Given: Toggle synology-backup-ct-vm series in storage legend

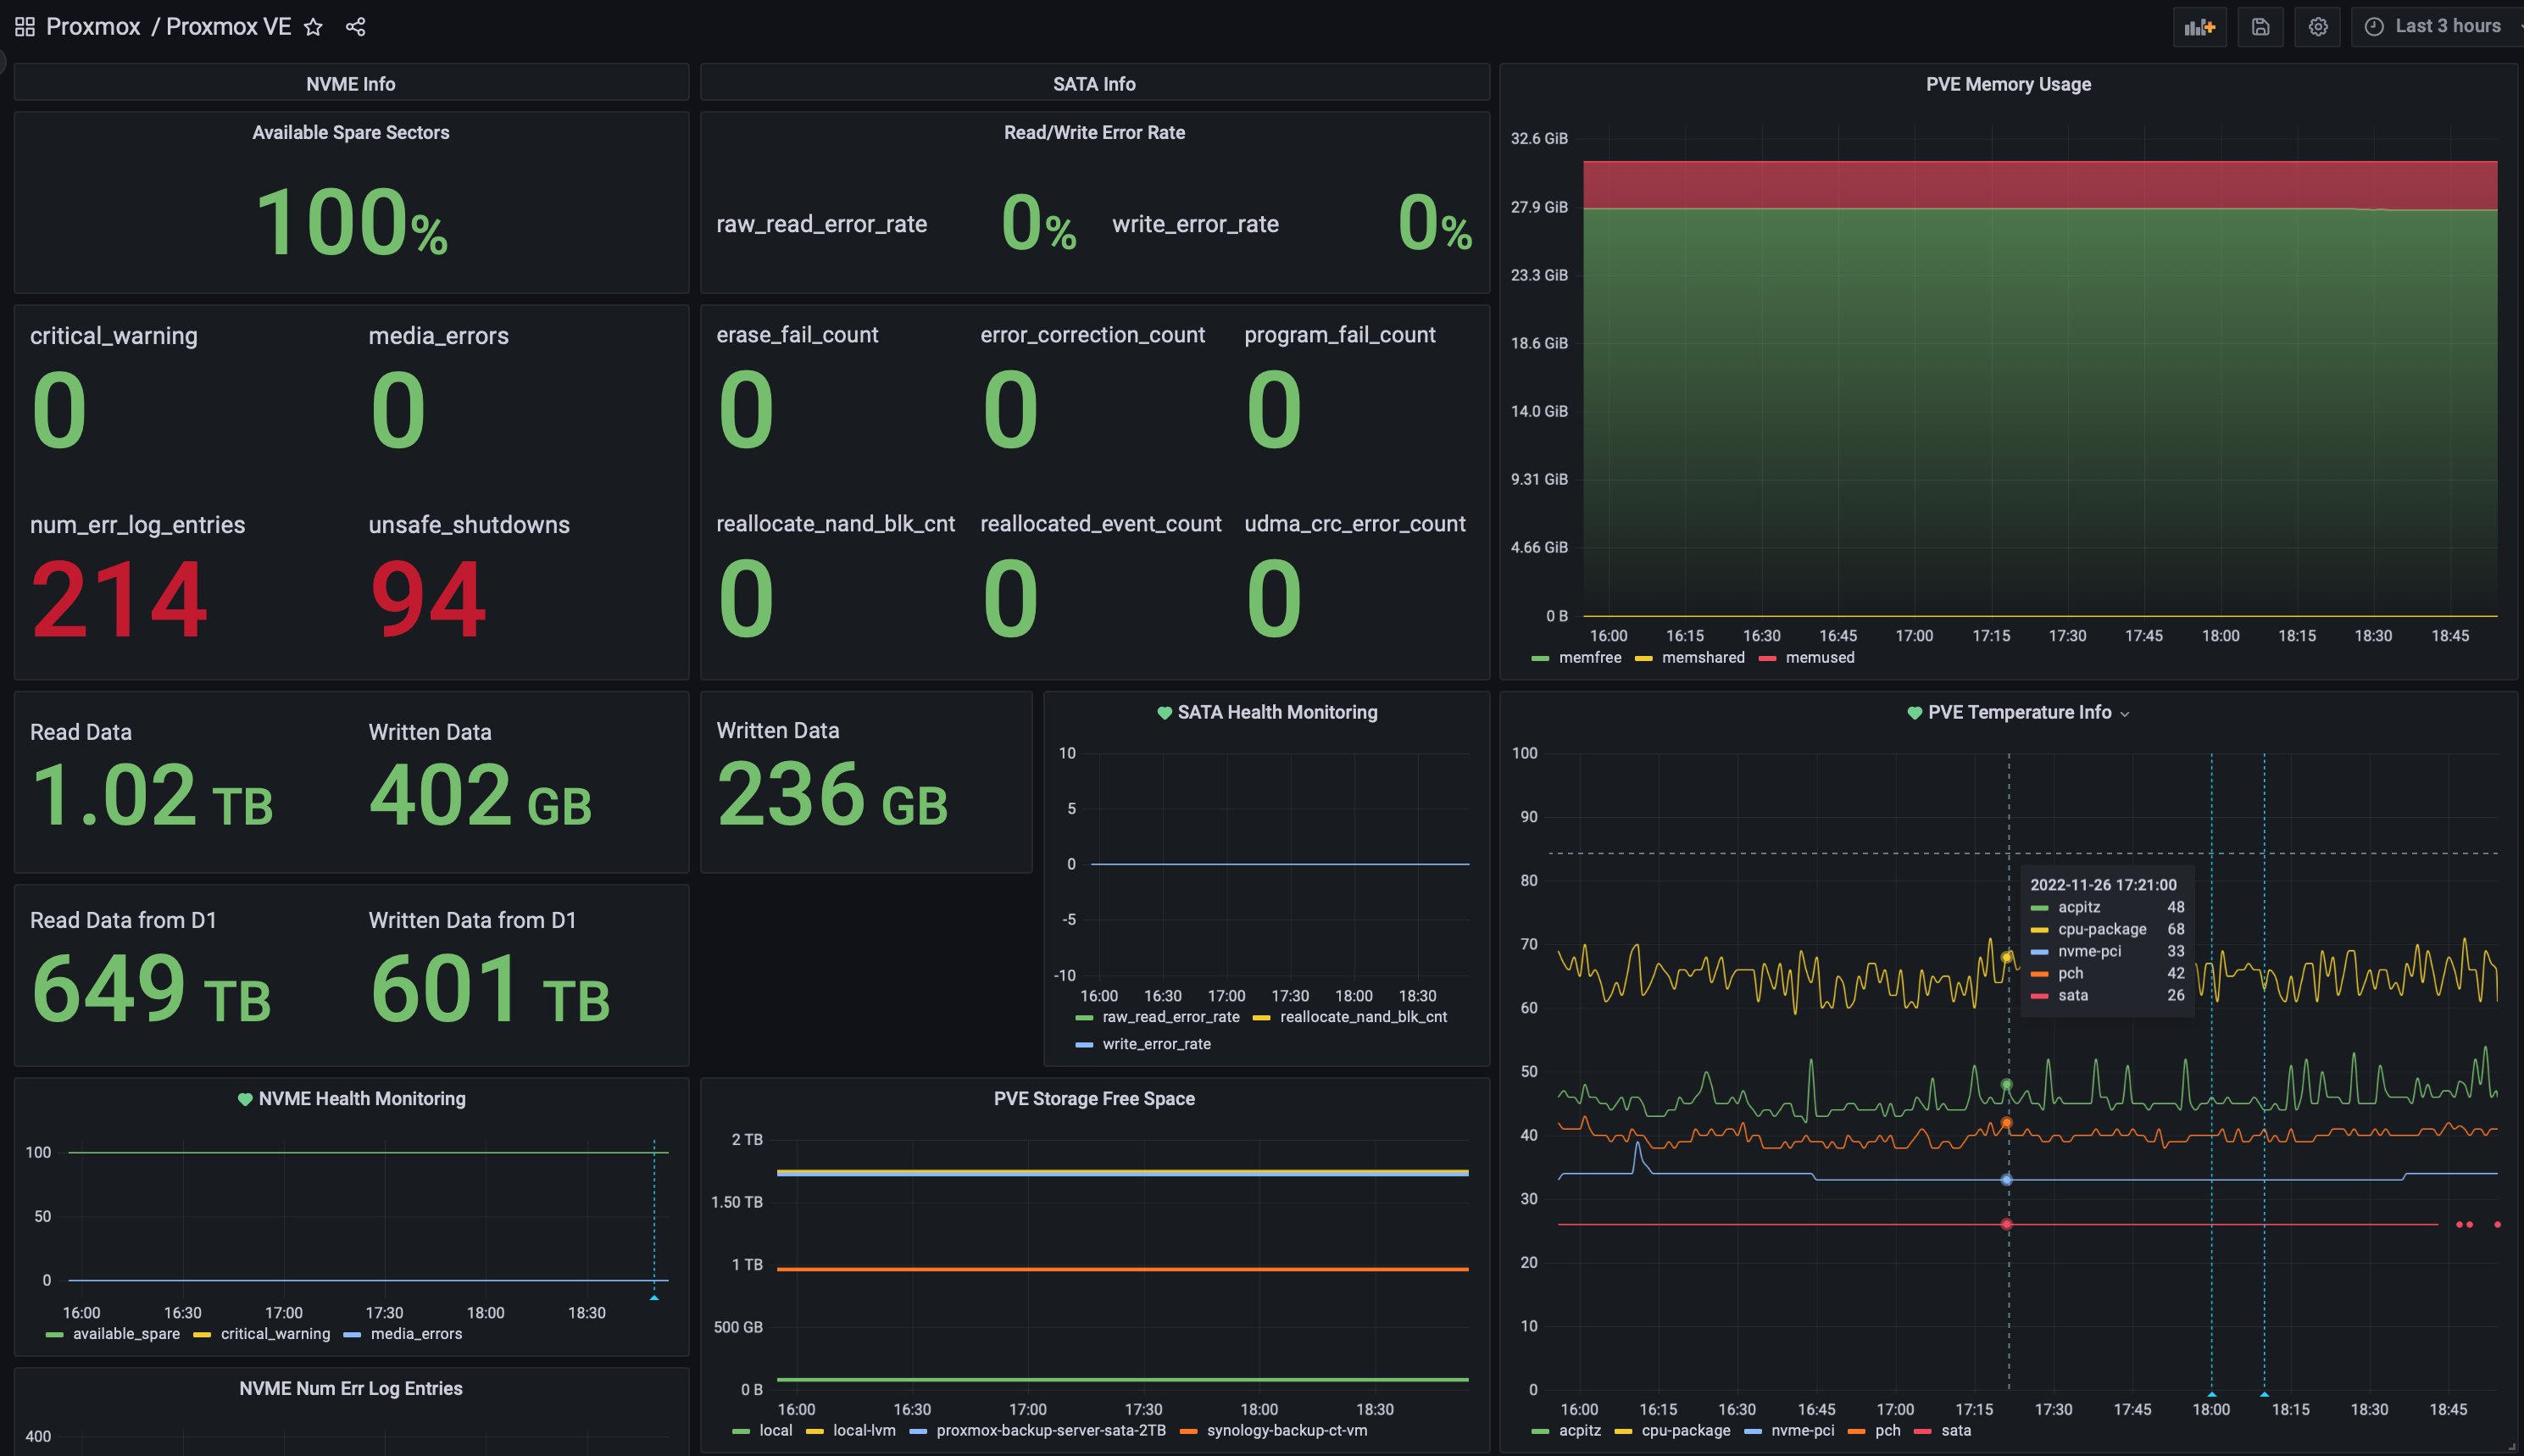Looking at the screenshot, I should point(1286,1431).
